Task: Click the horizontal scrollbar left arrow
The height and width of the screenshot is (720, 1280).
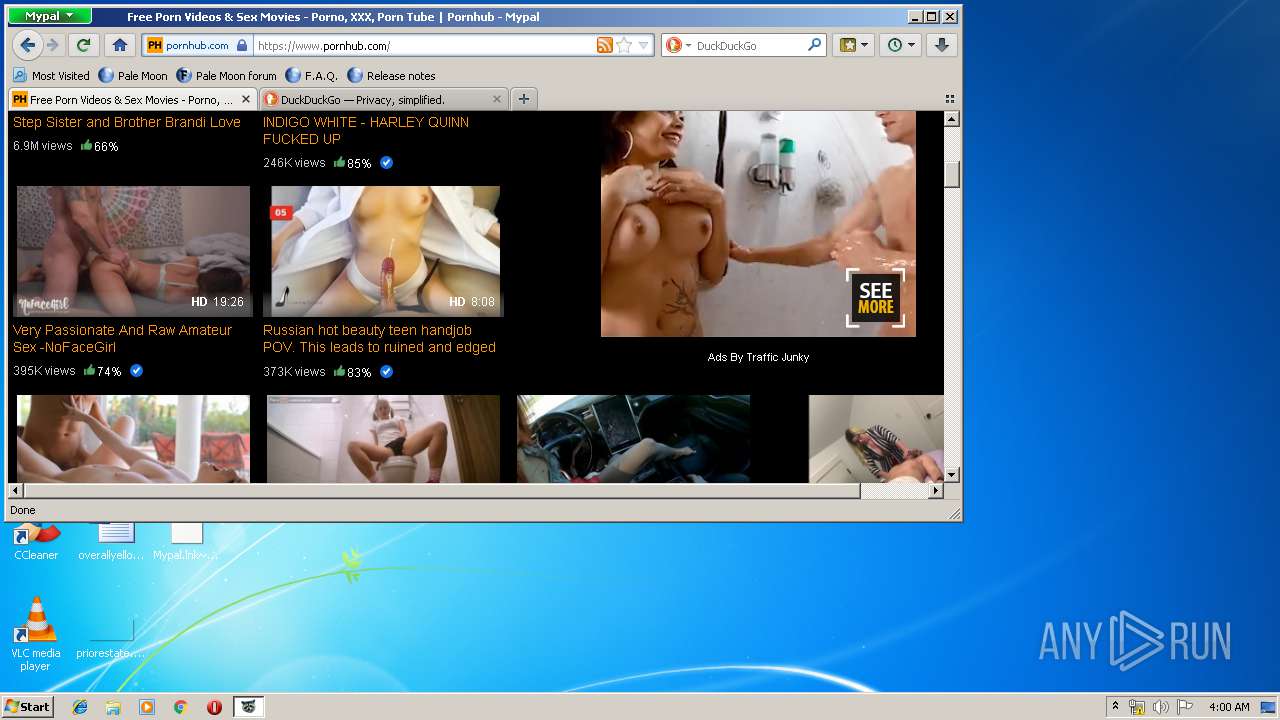Action: [15, 491]
